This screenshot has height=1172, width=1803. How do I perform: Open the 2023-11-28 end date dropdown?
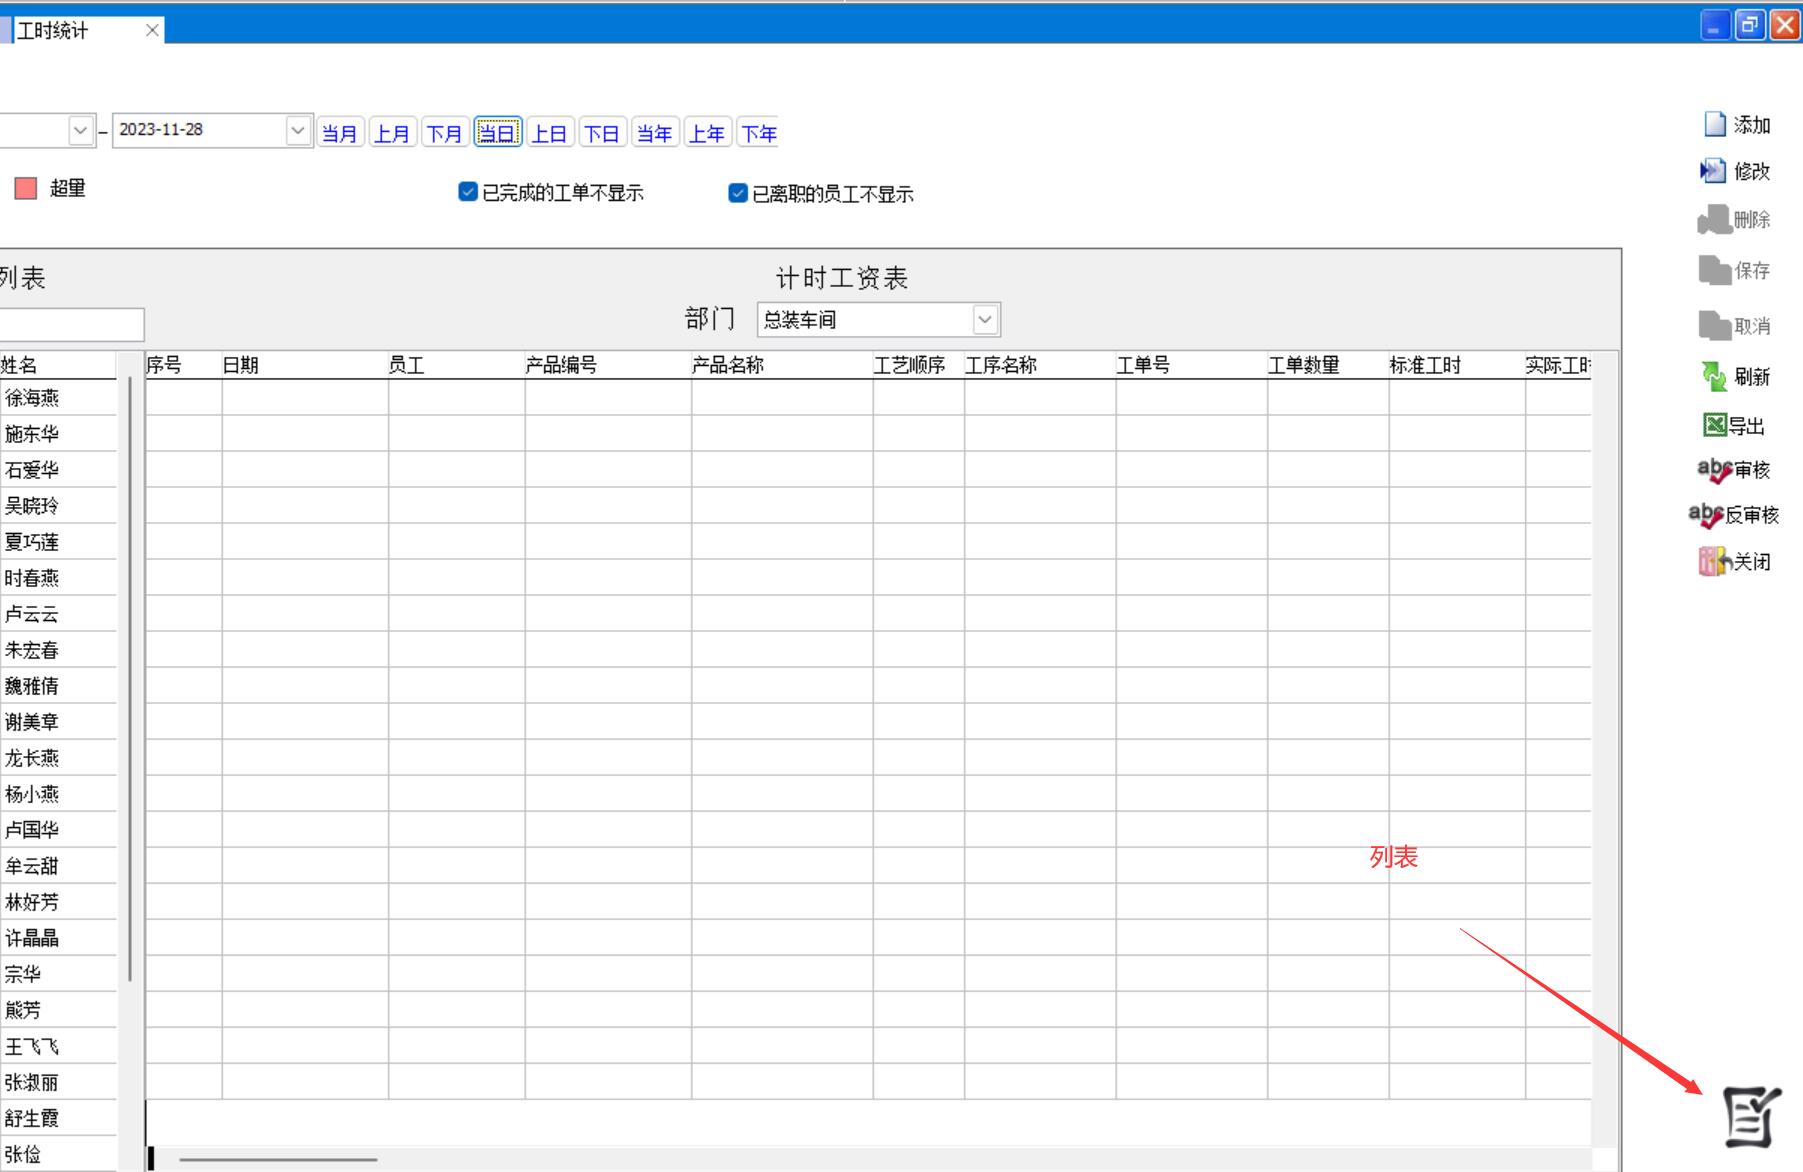(297, 131)
